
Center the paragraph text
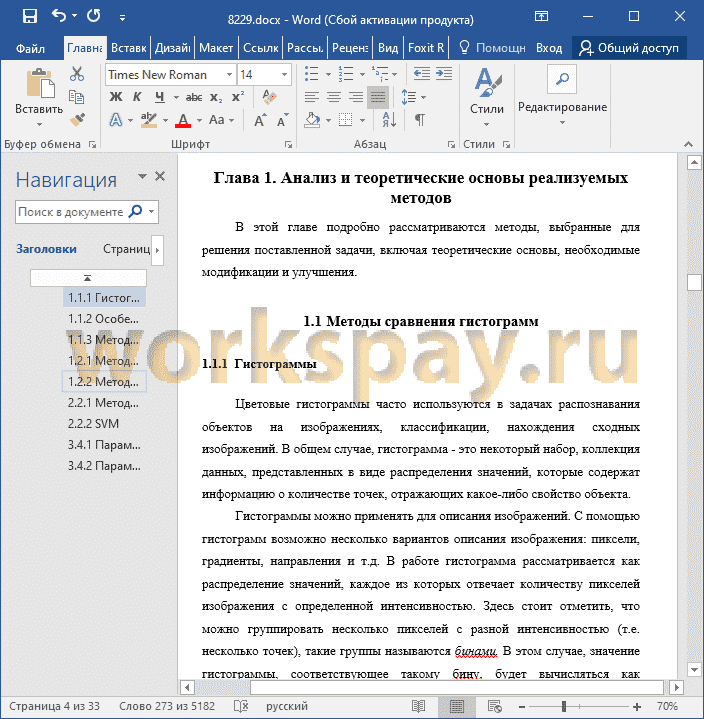(x=334, y=97)
